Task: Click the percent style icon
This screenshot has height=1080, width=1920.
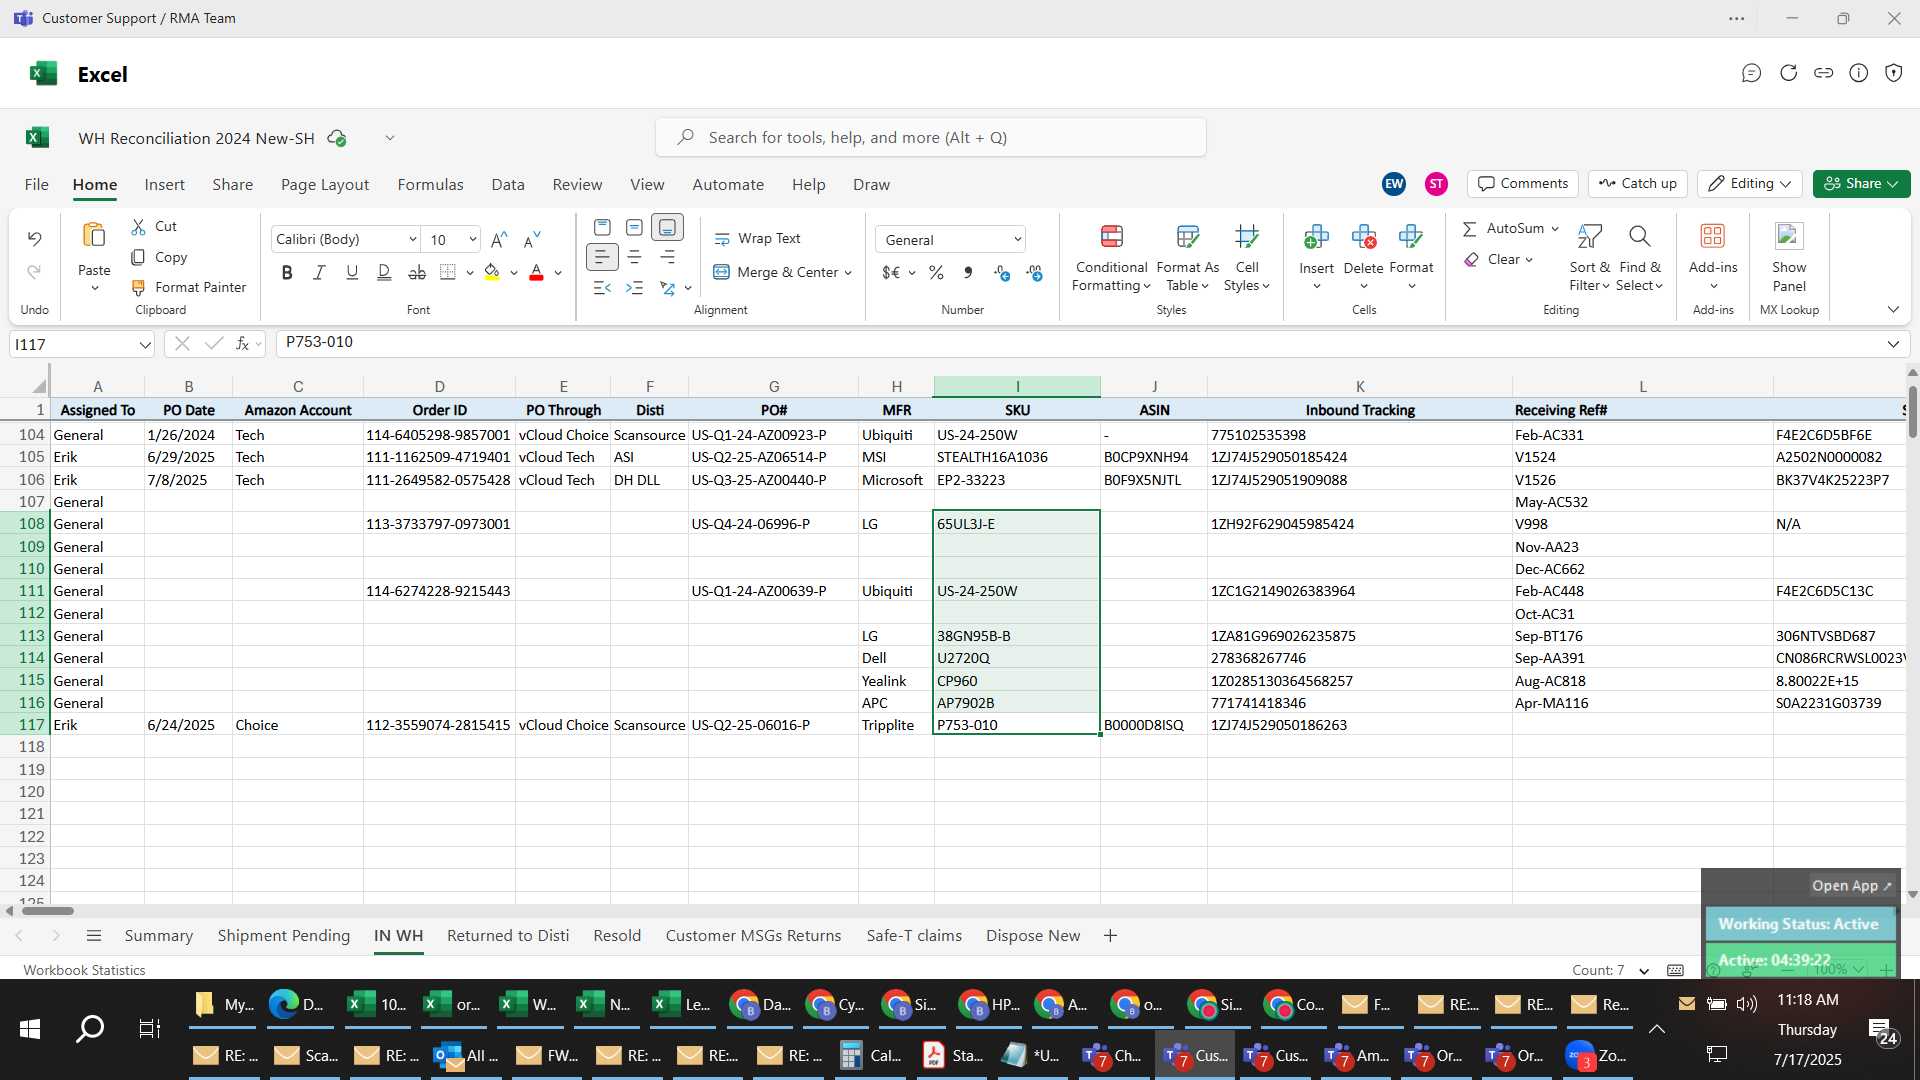Action: pos(936,272)
